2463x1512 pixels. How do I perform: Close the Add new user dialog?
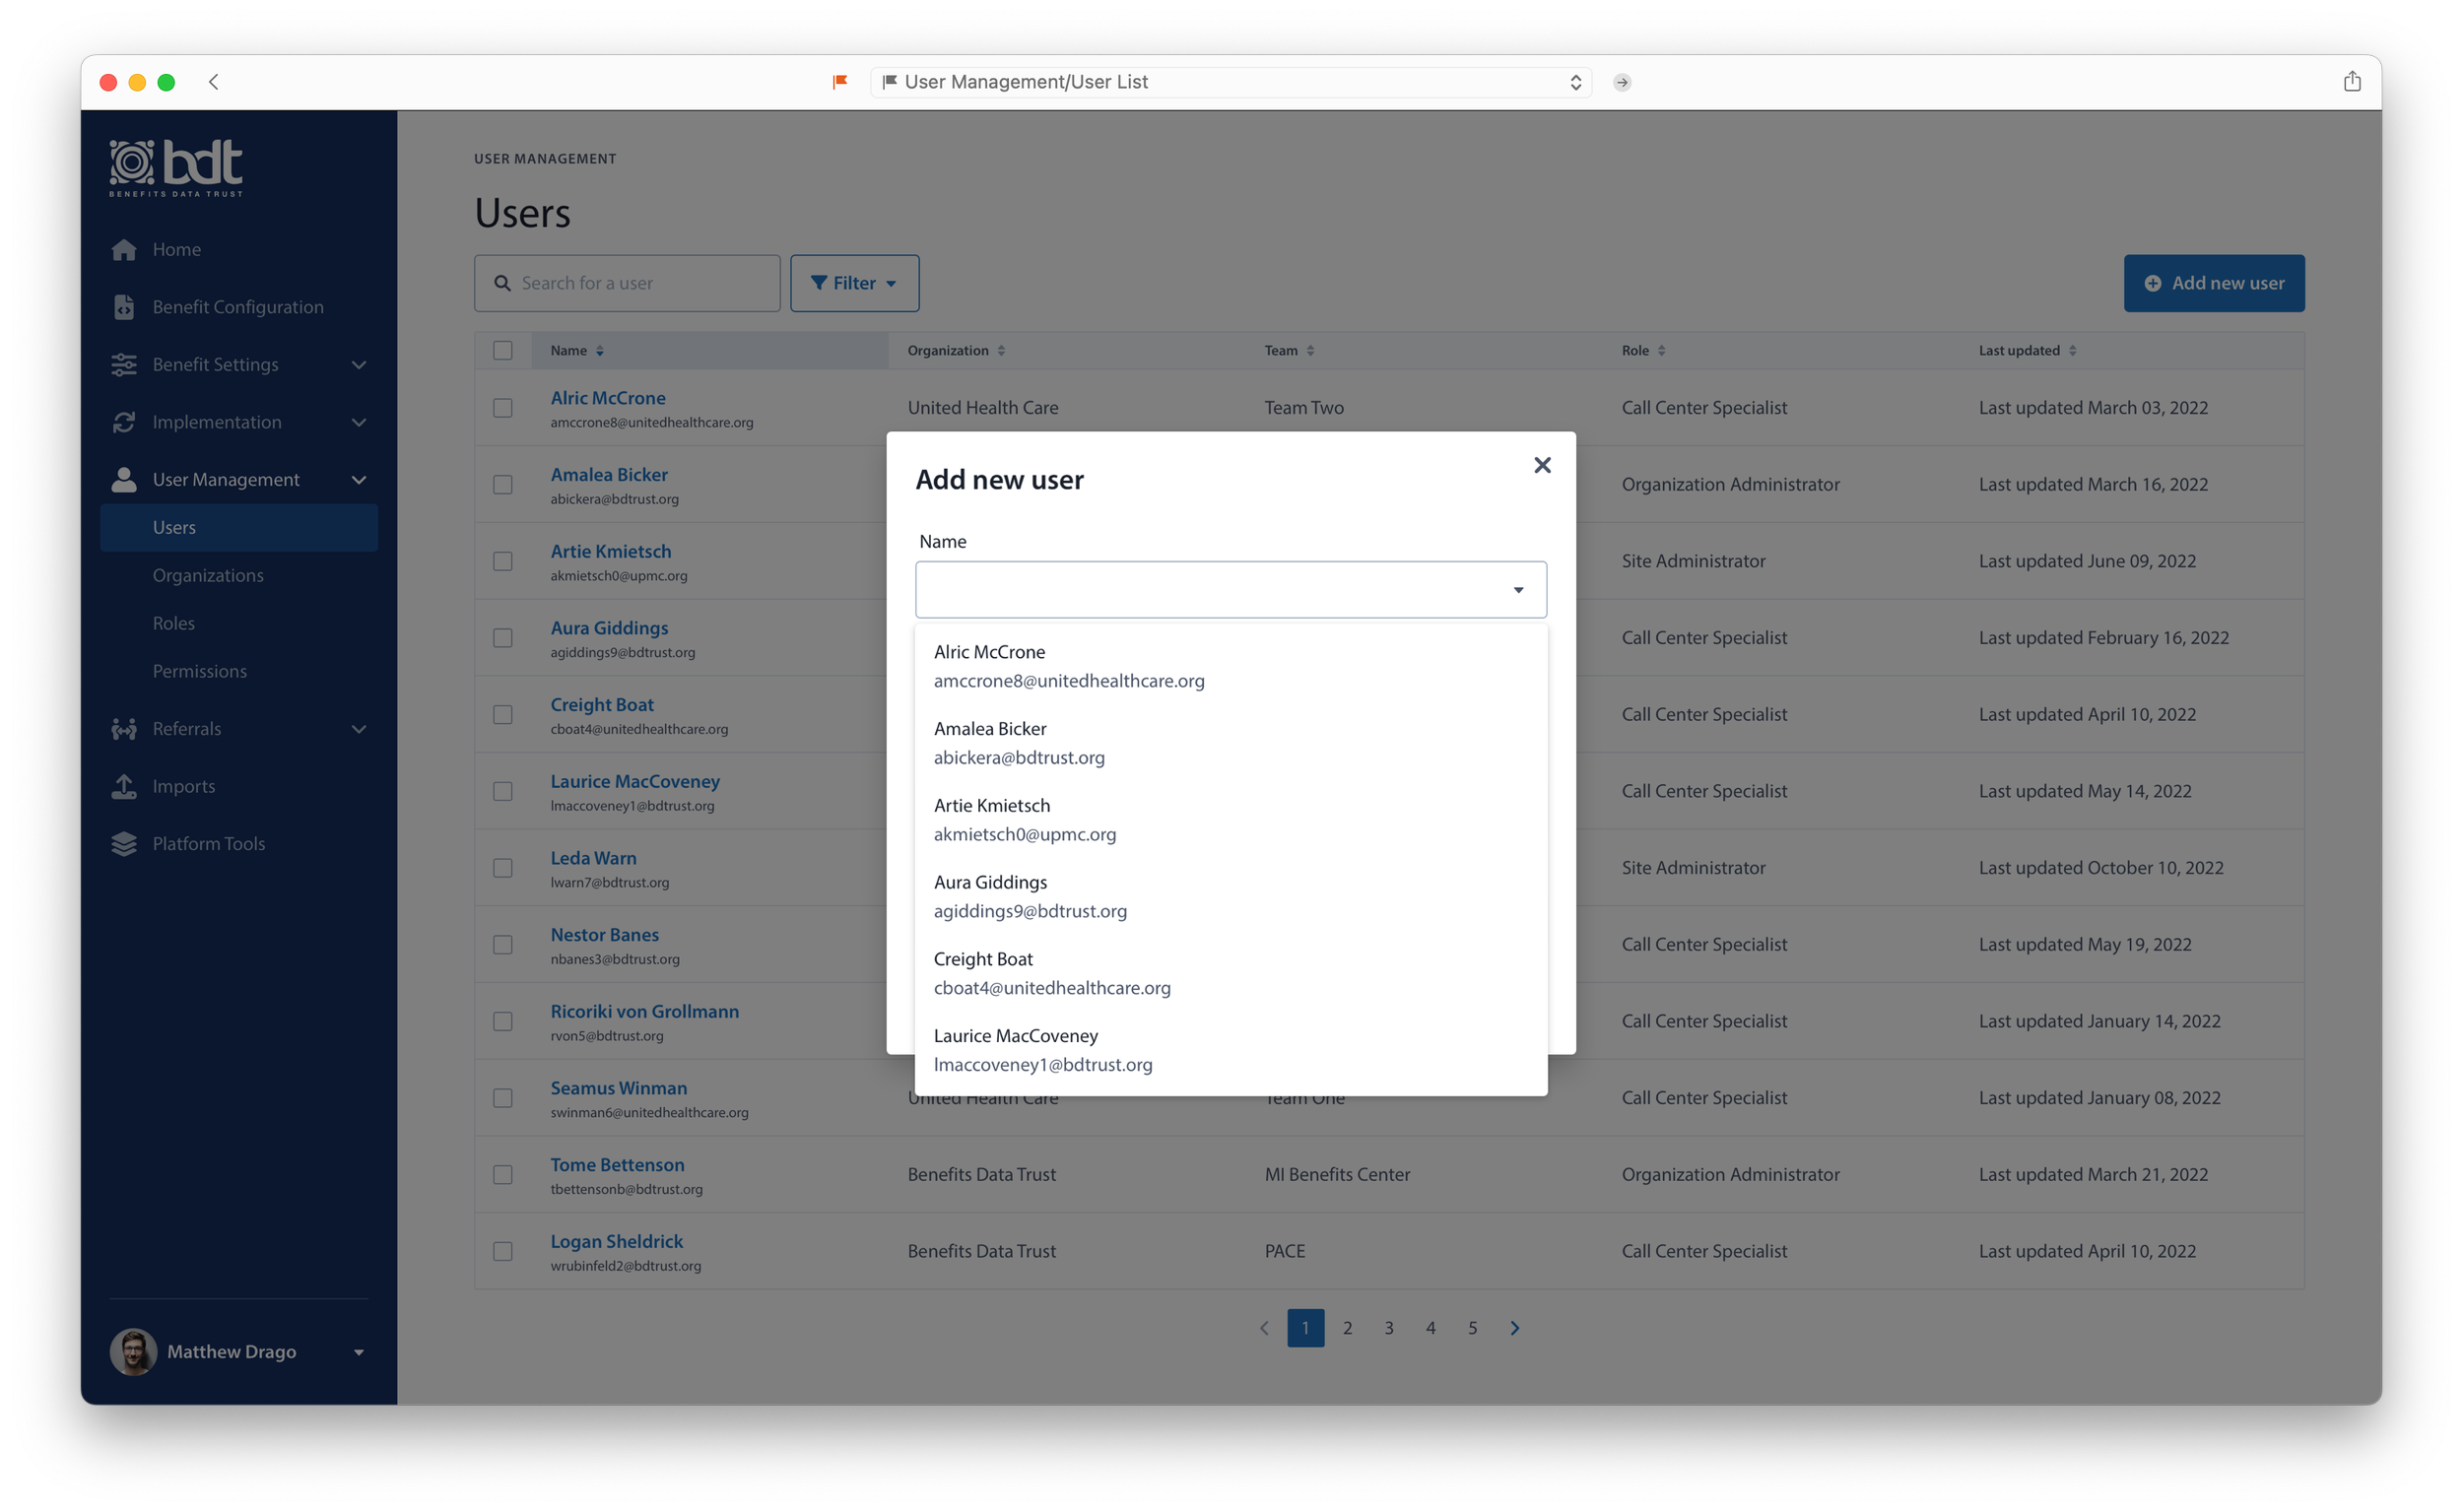click(1542, 465)
